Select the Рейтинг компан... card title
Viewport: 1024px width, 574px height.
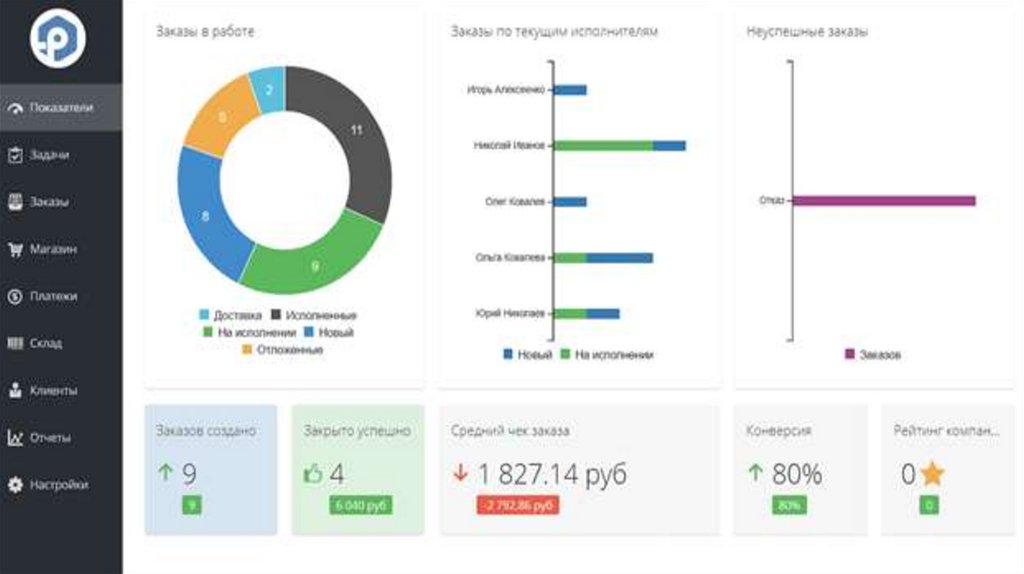(946, 430)
